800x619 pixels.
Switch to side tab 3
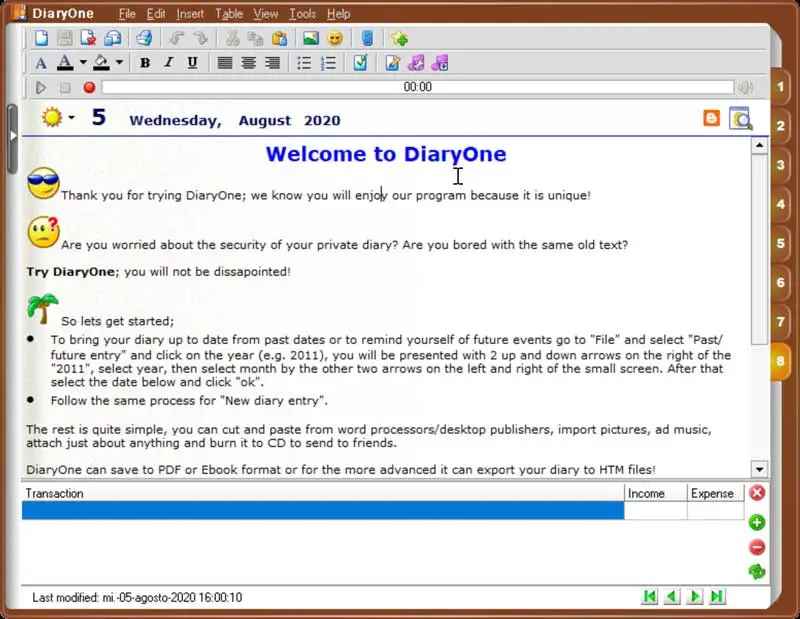pyautogui.click(x=780, y=165)
